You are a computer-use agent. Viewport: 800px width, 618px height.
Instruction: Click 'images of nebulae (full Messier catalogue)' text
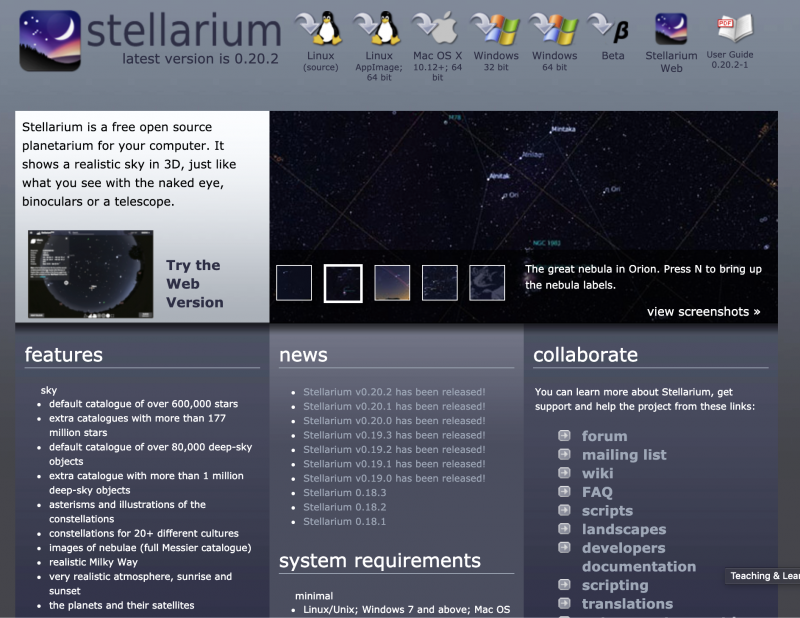point(150,548)
